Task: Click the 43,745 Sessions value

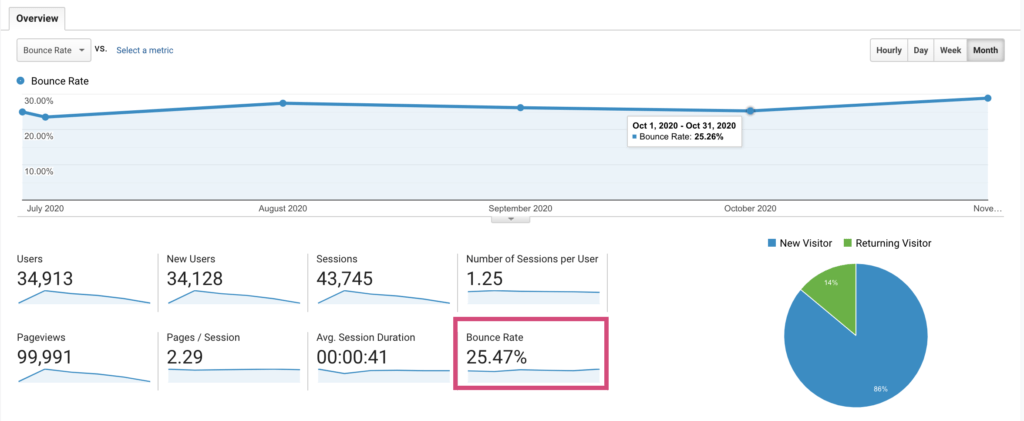Action: click(x=344, y=279)
